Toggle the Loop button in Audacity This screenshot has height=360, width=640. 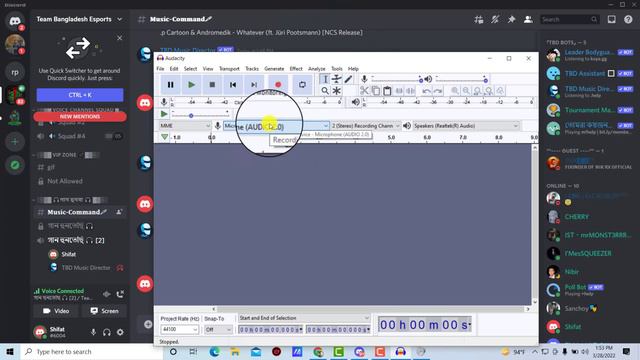coord(302,84)
